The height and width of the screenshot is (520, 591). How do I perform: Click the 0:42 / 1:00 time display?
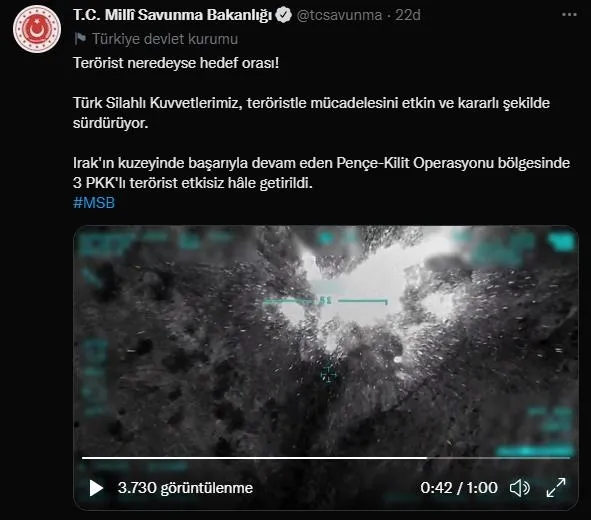coord(459,488)
